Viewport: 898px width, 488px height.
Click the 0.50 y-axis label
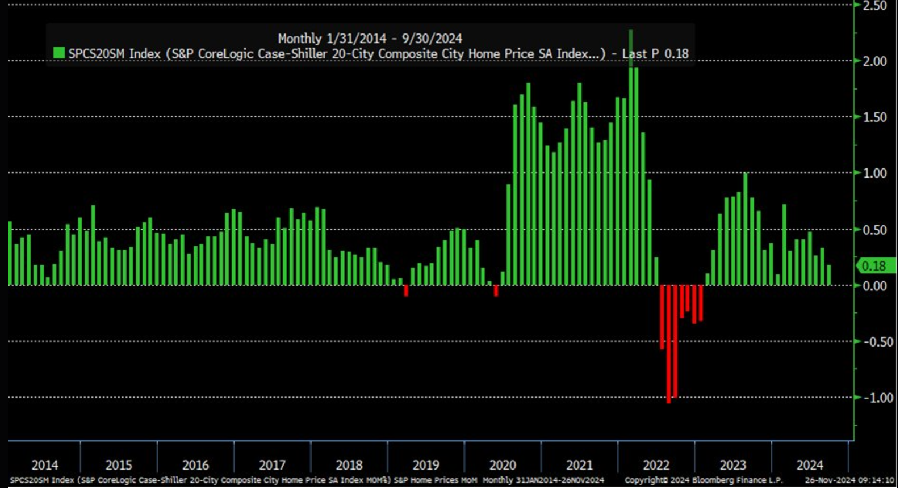click(x=875, y=230)
